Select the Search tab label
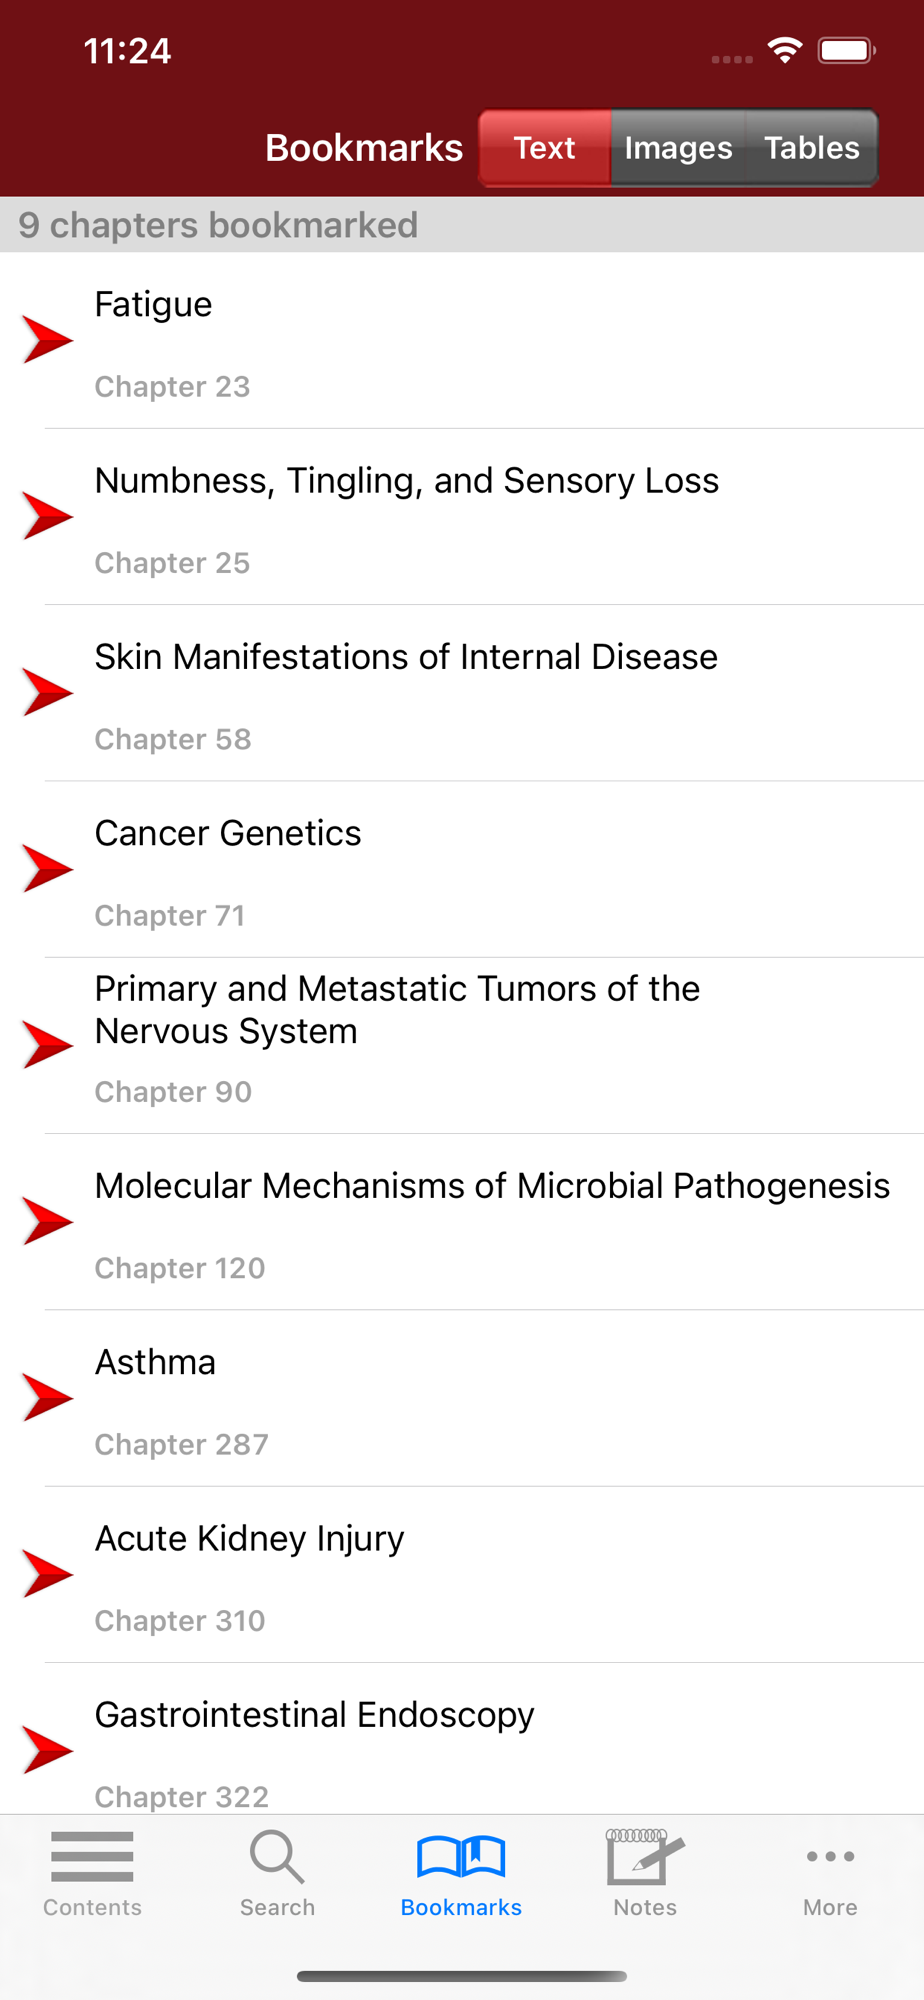The height and width of the screenshot is (2000, 924). click(x=277, y=1907)
